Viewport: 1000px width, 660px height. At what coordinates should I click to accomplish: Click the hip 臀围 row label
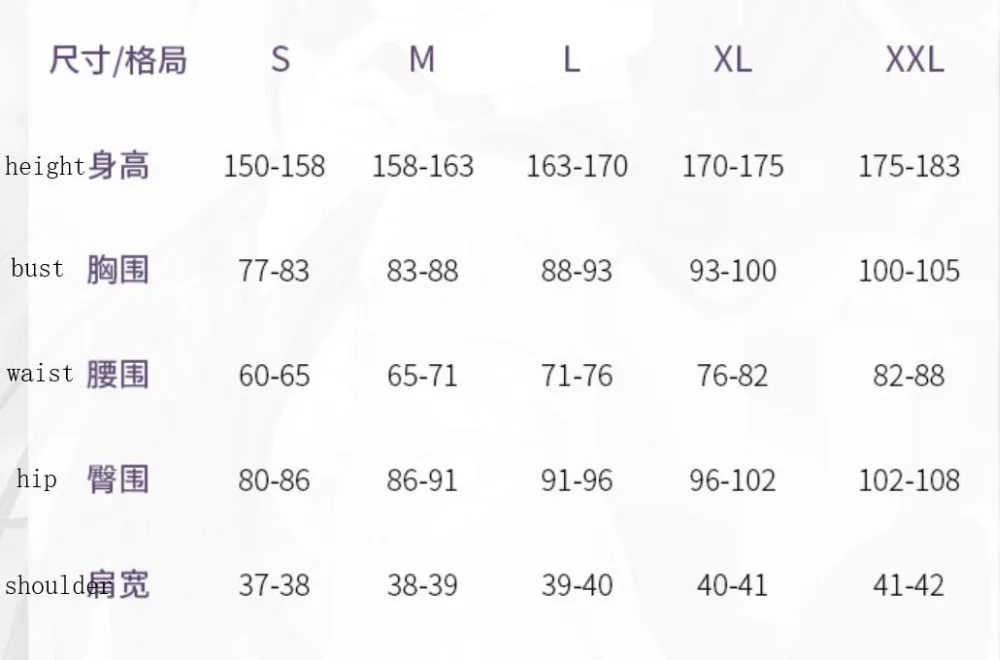pos(82,479)
